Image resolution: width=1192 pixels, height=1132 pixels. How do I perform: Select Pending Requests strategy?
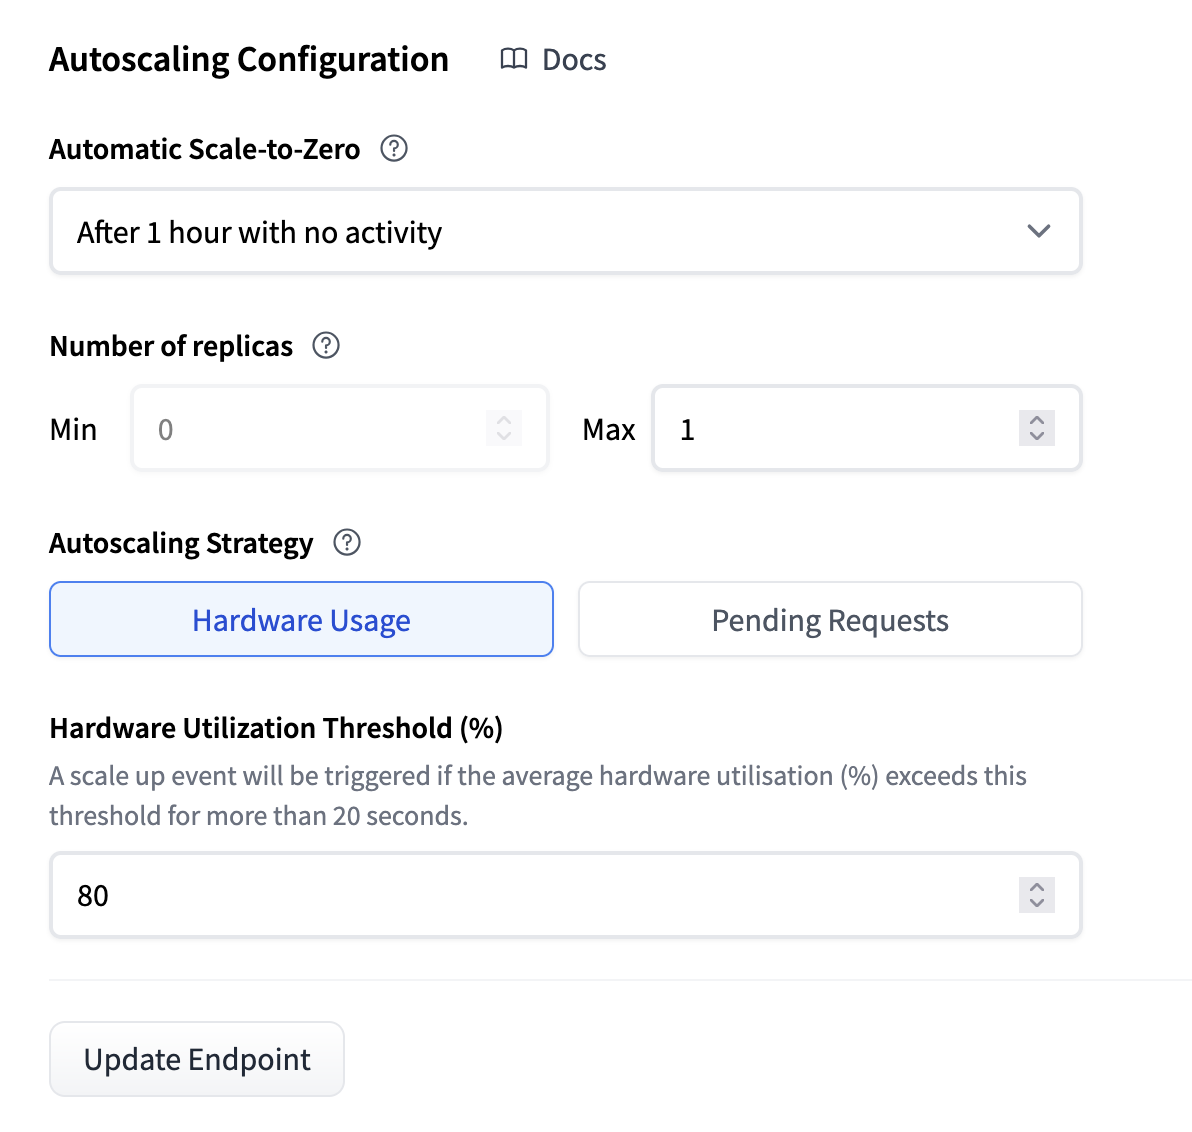830,620
